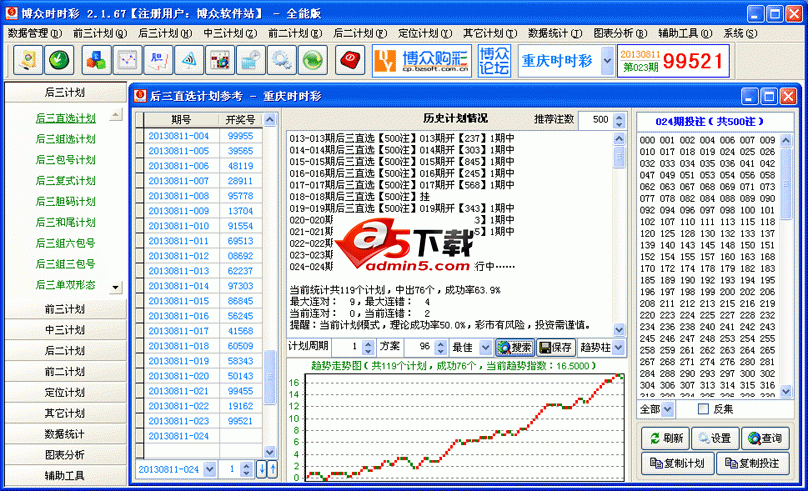Screen dimensions: 808x491
Task: Click the 复制计划 button
Action: pos(677,463)
